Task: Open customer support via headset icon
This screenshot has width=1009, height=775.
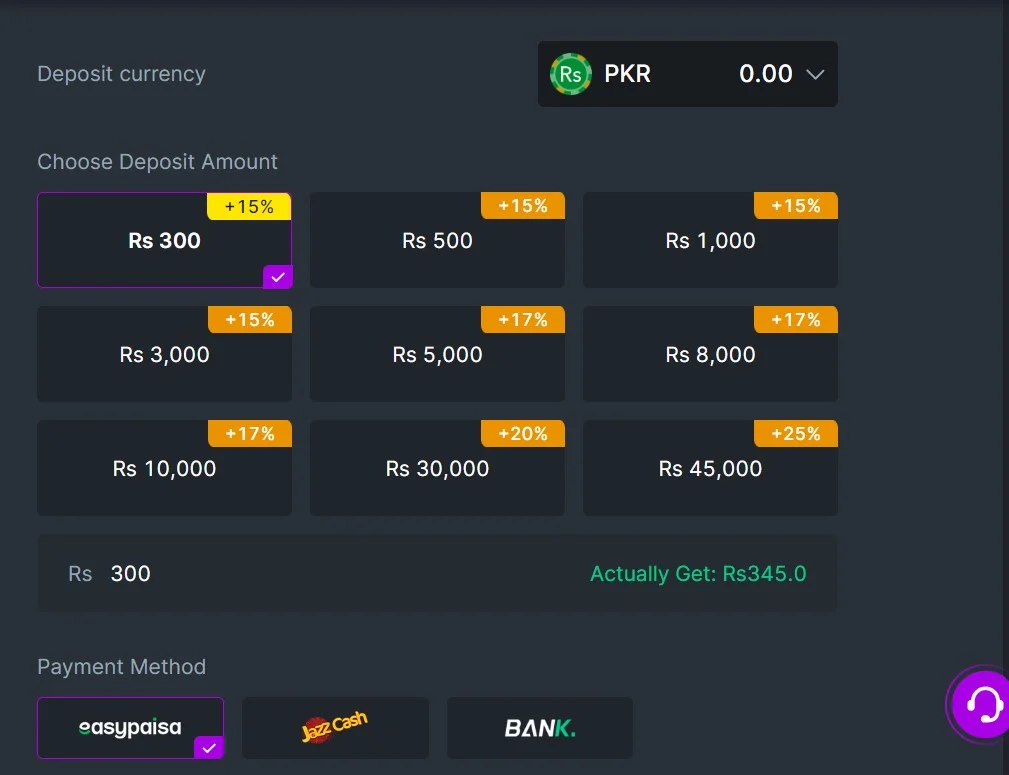Action: (979, 704)
